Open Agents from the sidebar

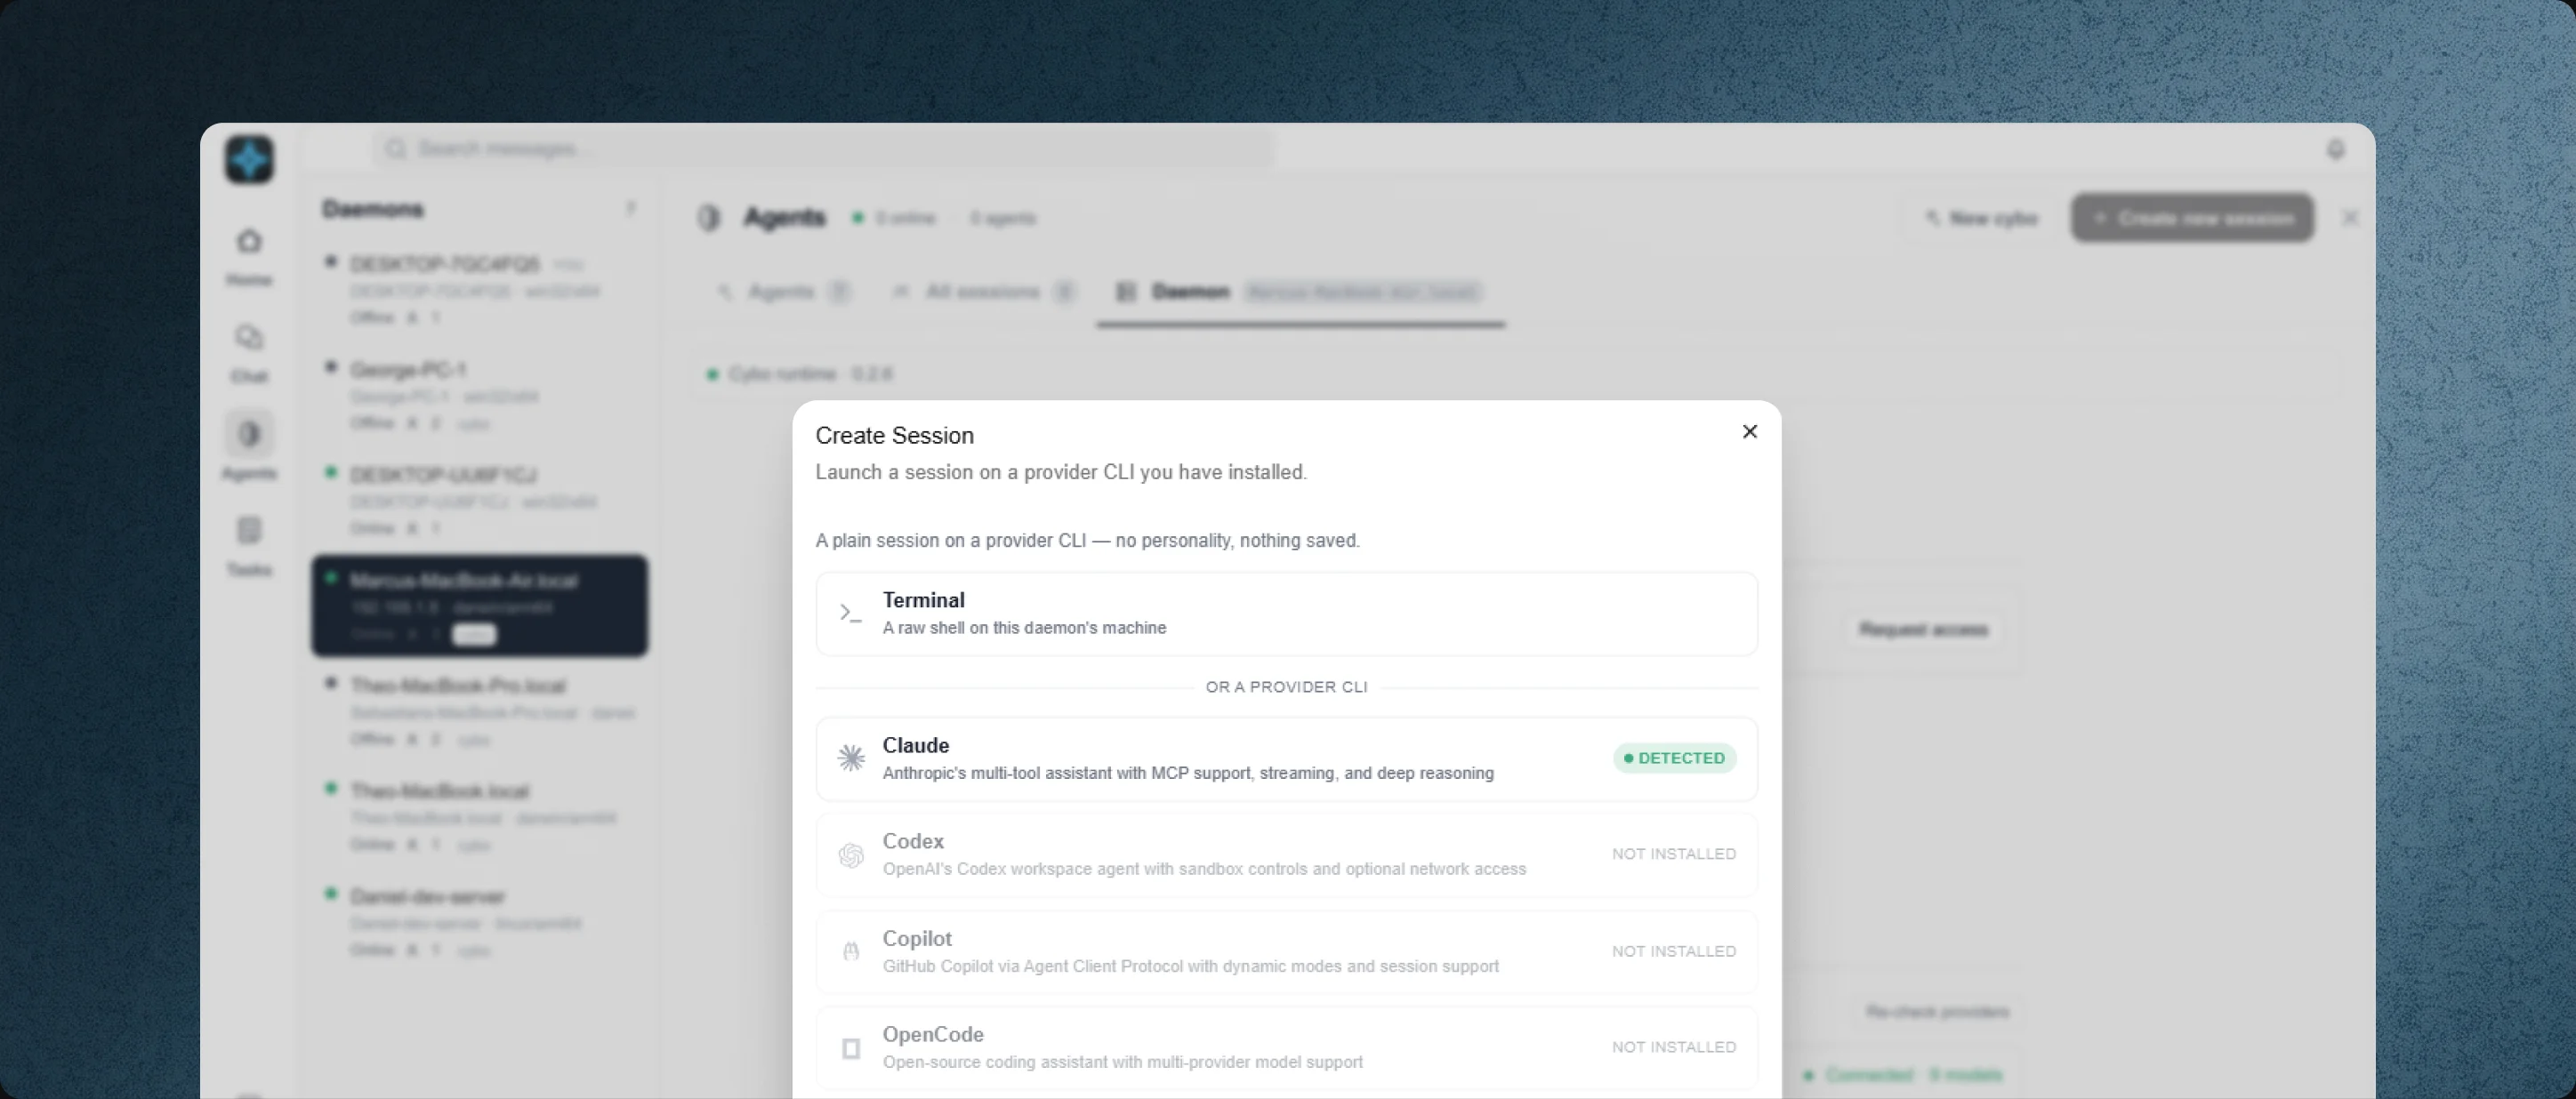[249, 447]
